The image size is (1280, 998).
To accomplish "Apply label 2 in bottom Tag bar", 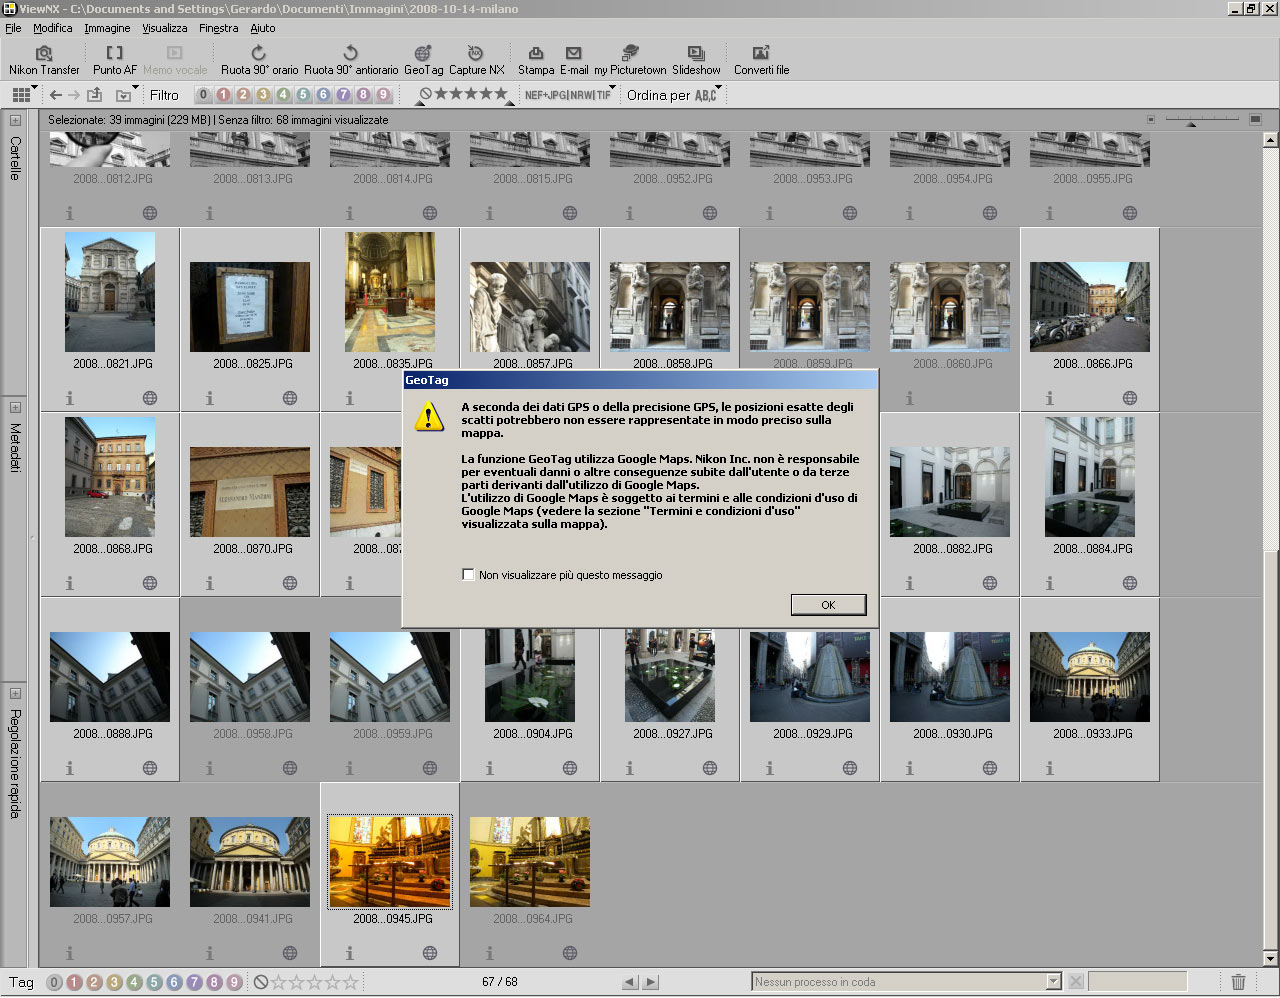I will pos(94,982).
